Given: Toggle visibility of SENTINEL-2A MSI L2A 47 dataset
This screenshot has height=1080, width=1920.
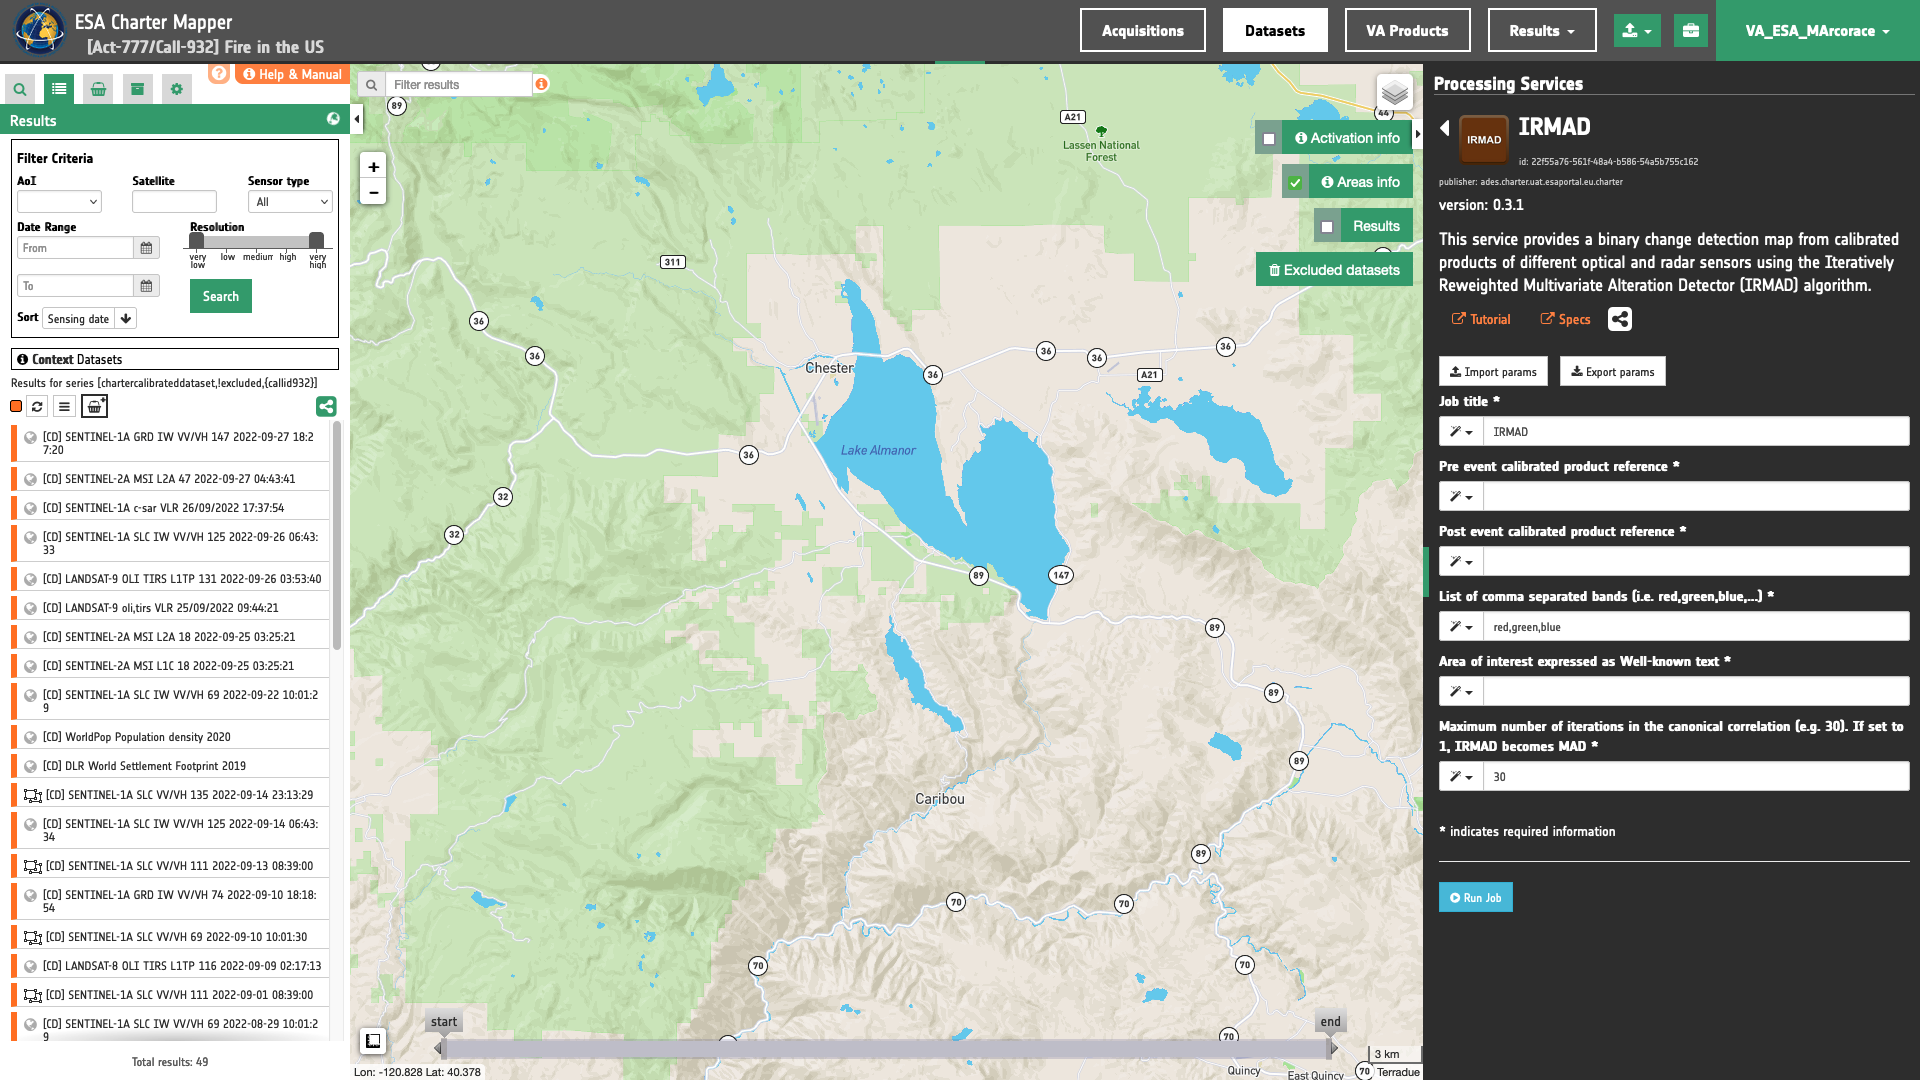Looking at the screenshot, I should (31, 479).
